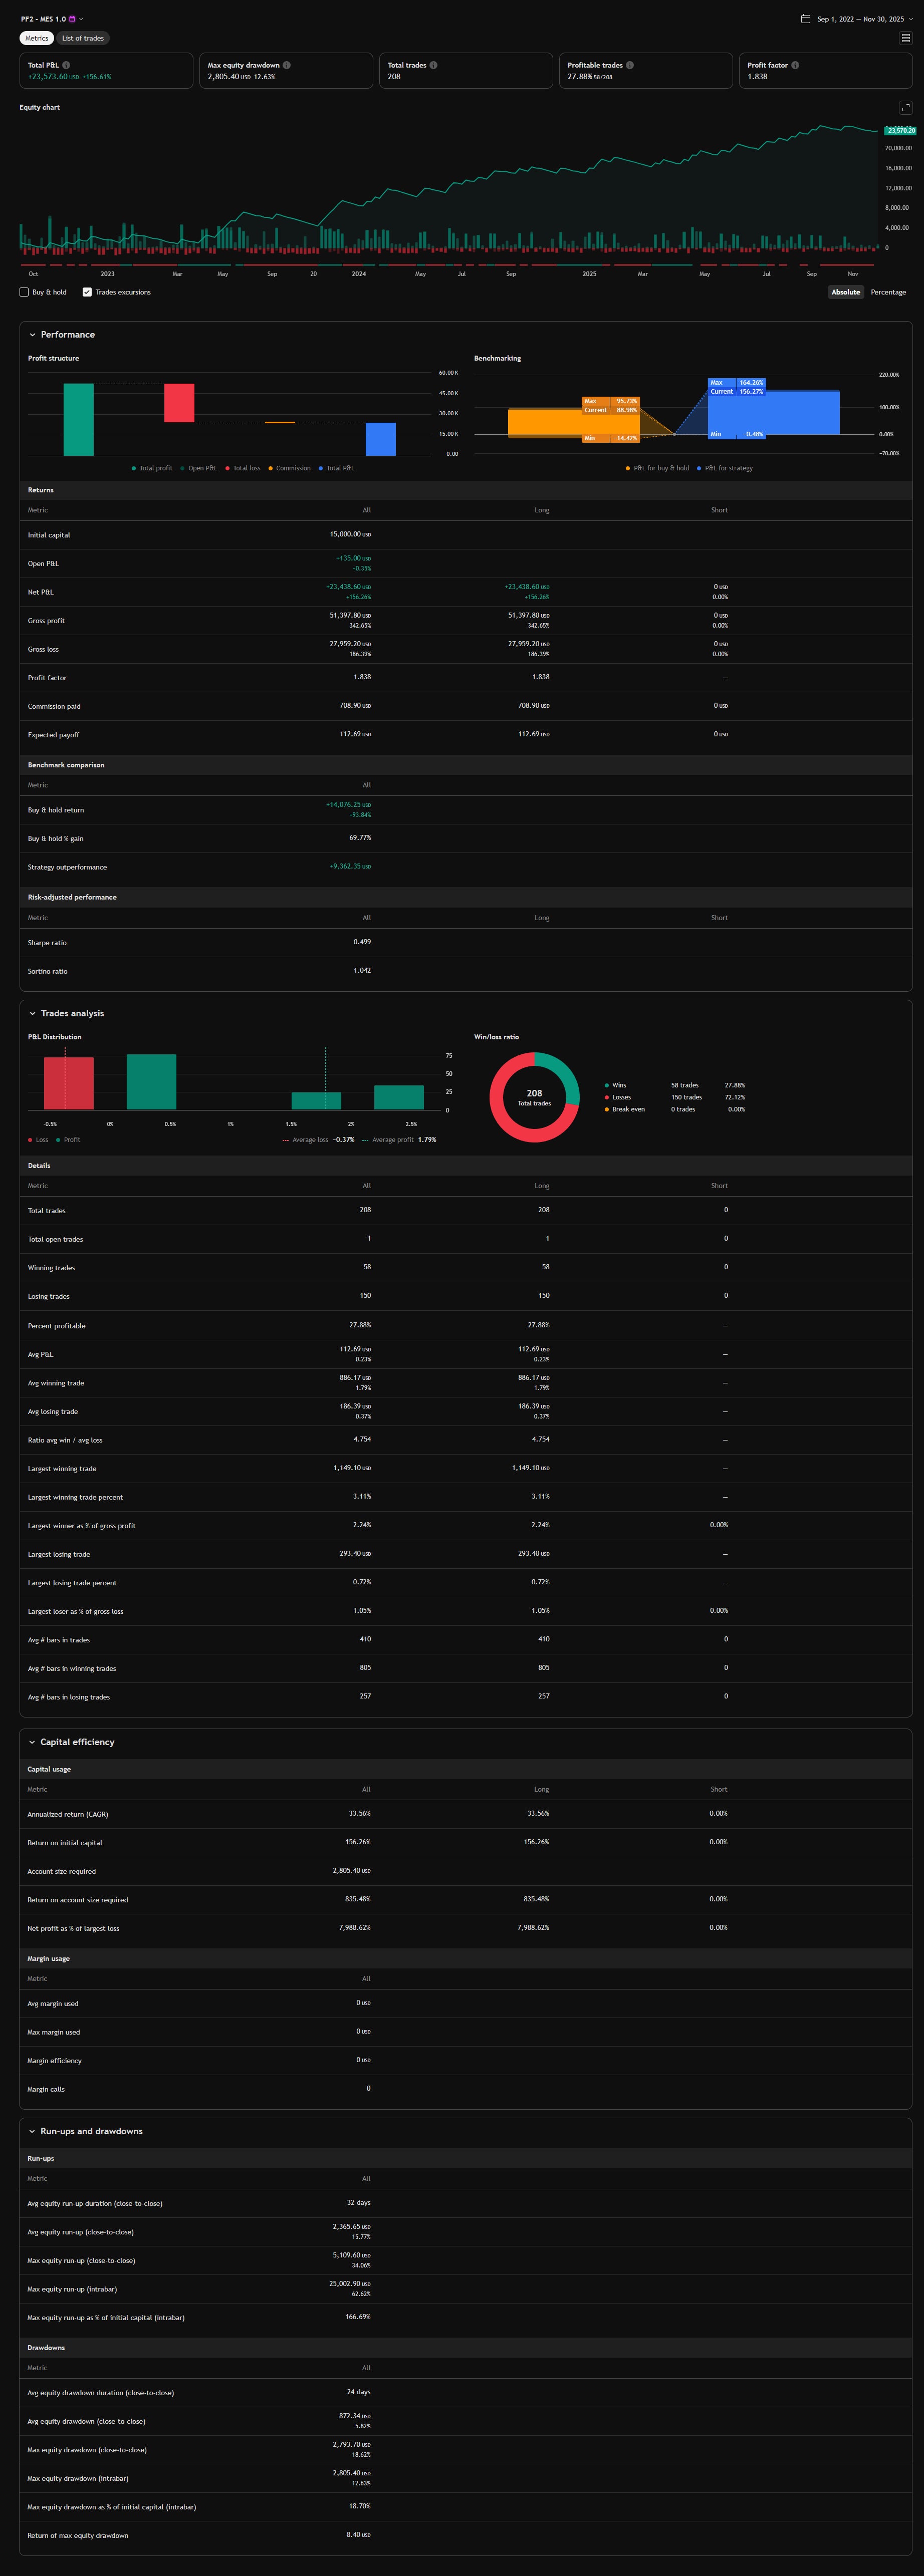Select the Metrics tab
Screen dimensions: 924x2576
tap(37, 38)
